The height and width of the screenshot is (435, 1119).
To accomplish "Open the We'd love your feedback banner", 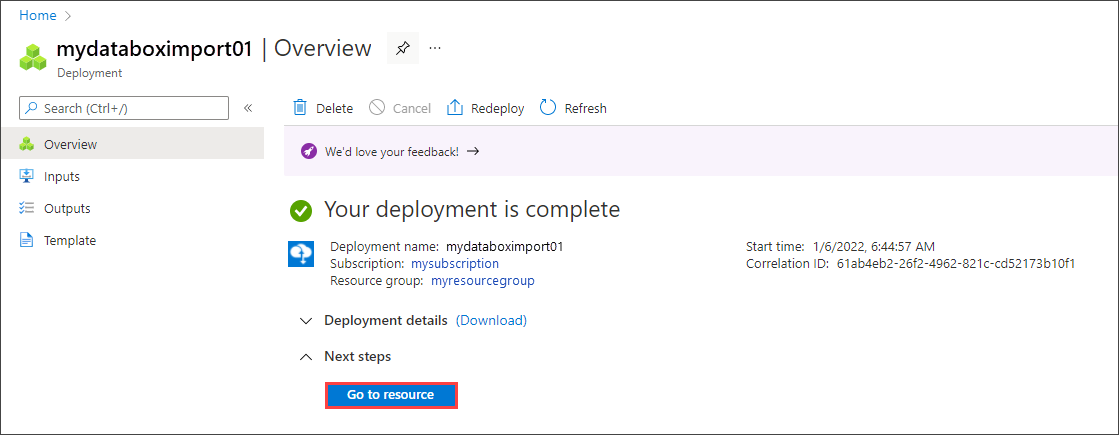I will (x=402, y=151).
